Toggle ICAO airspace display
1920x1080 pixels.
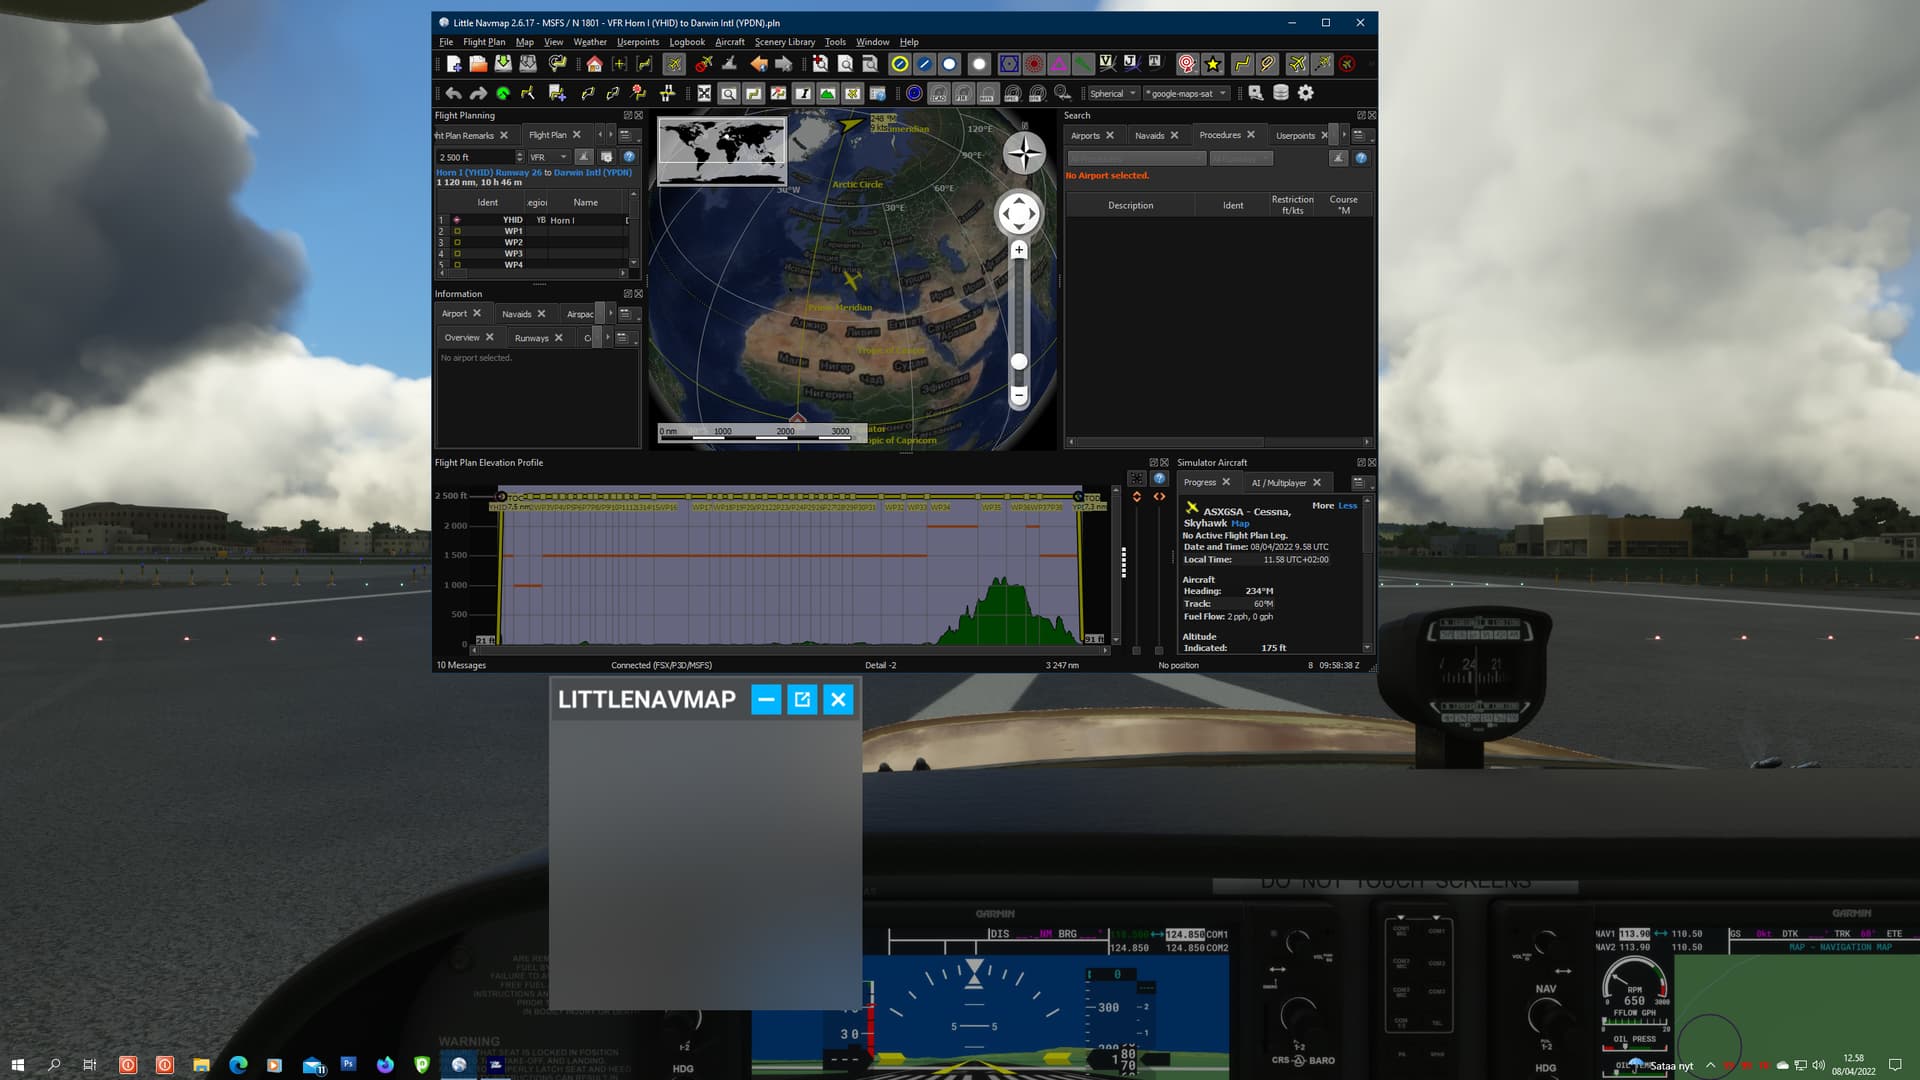click(x=938, y=93)
